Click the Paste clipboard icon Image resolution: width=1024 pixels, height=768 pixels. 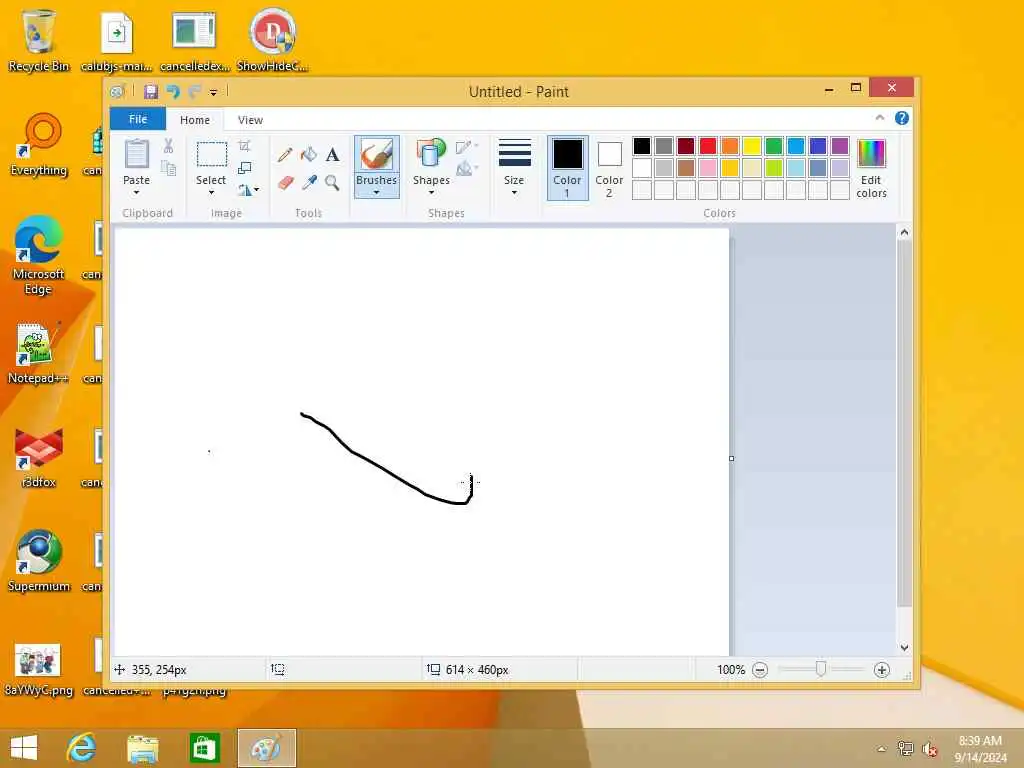pos(136,155)
